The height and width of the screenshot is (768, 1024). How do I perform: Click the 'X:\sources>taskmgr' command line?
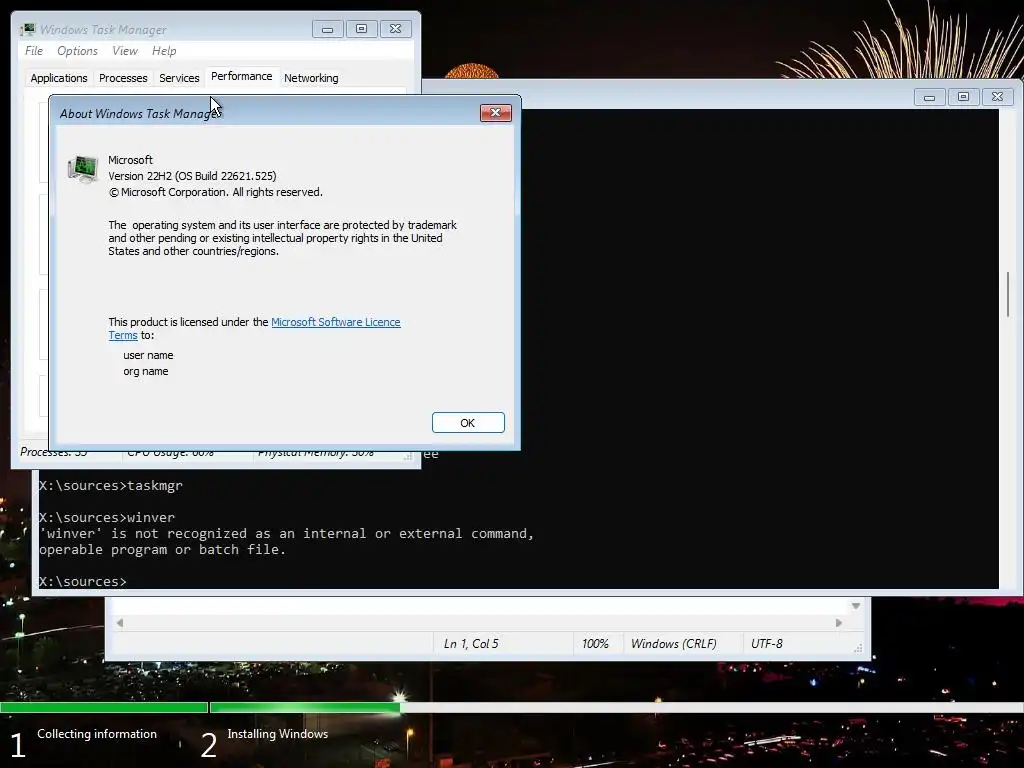click(x=111, y=485)
